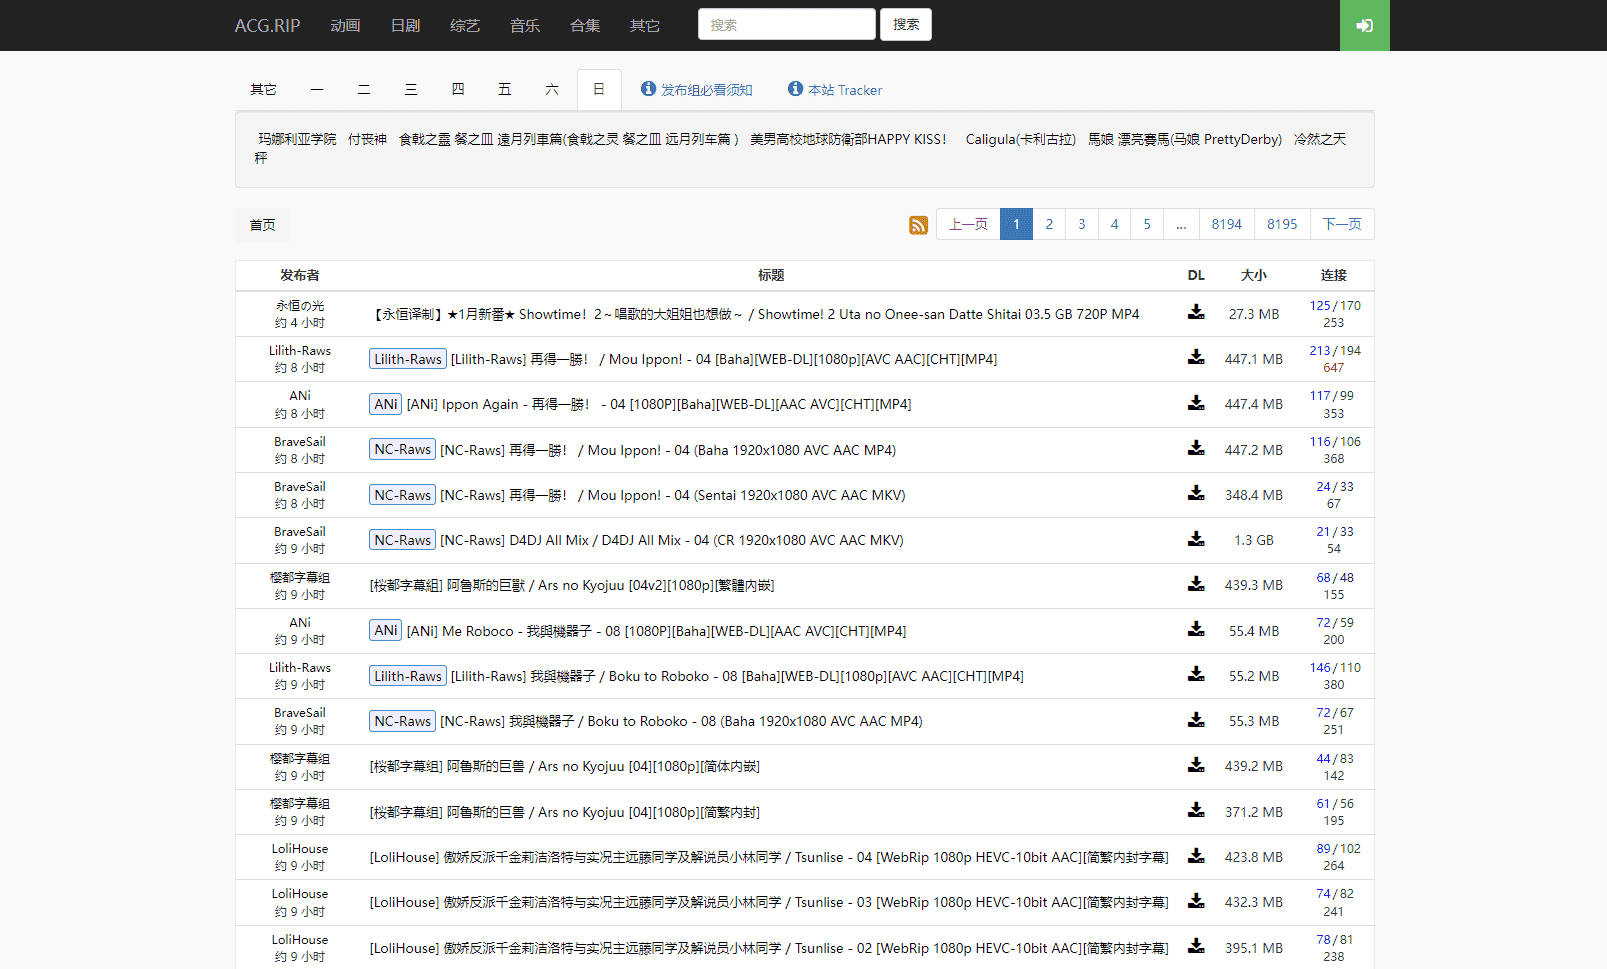1607x969 pixels.
Task: Download Lilith-Raws Boku to Roboko 08 torrent
Action: click(1196, 675)
